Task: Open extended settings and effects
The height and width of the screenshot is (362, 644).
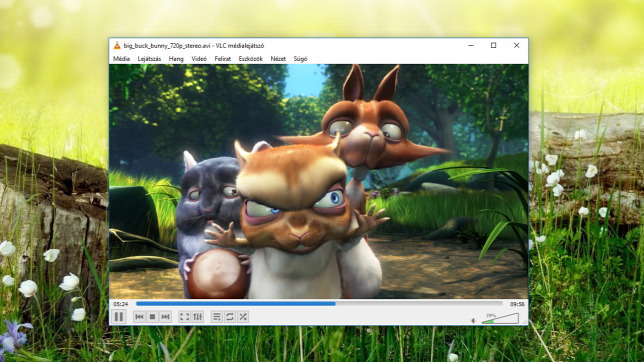Action: tap(198, 317)
